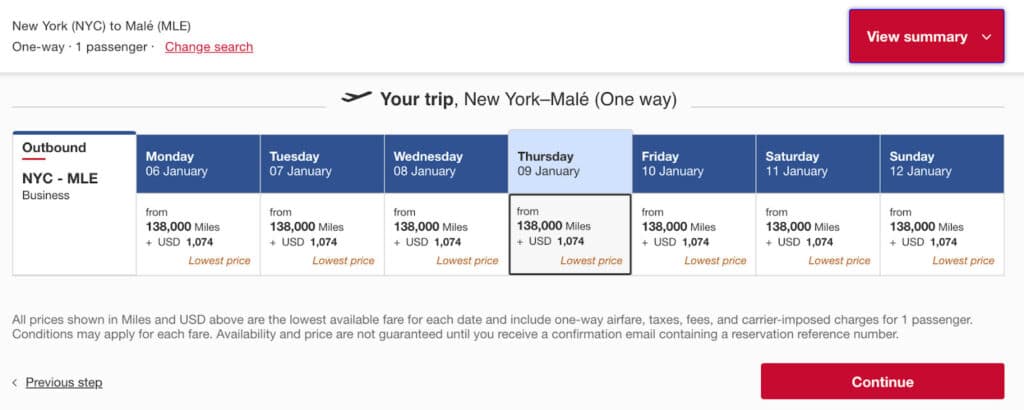Choose the Sunday 12 January tab

pos(942,163)
